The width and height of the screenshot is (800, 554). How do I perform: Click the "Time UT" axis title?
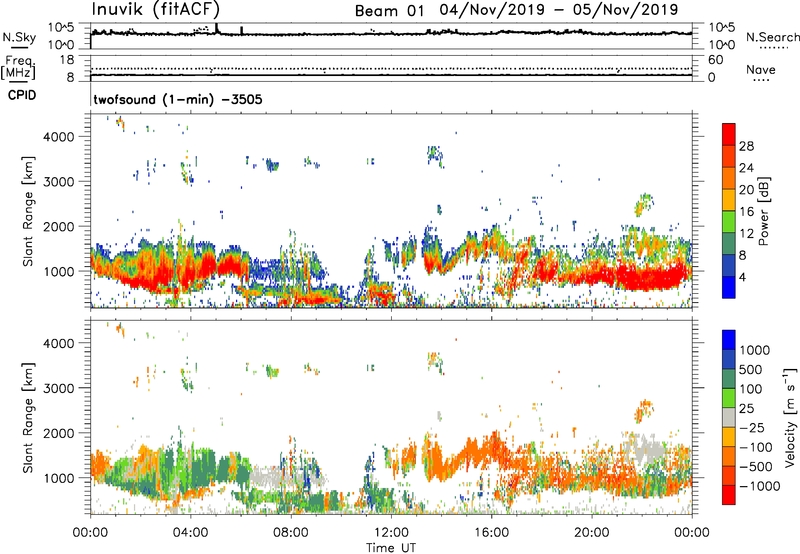click(x=391, y=548)
